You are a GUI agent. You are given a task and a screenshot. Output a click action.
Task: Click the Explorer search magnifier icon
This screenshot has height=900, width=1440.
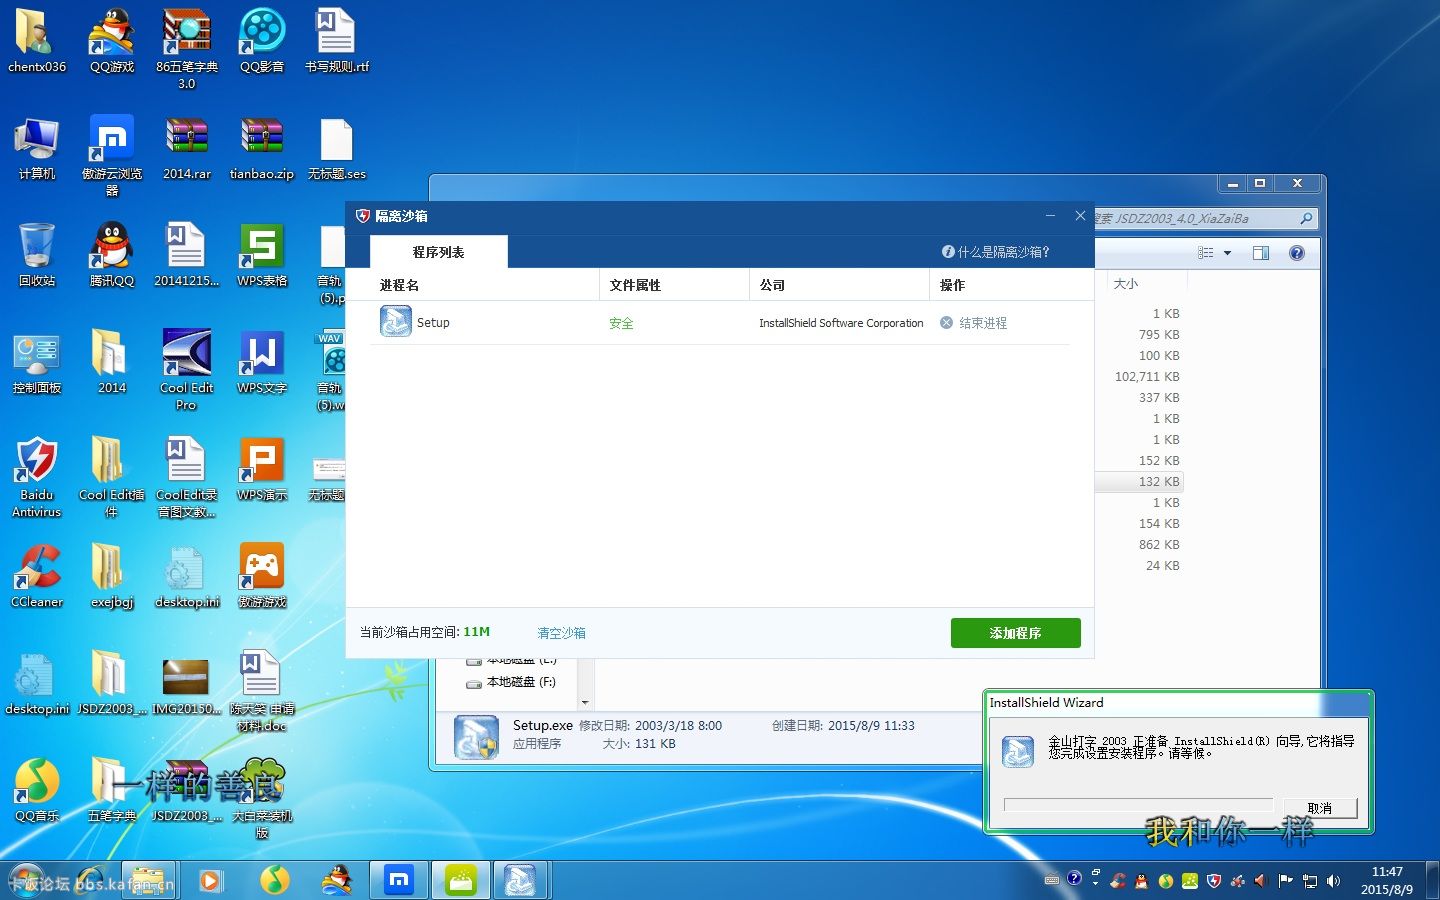click(1306, 218)
